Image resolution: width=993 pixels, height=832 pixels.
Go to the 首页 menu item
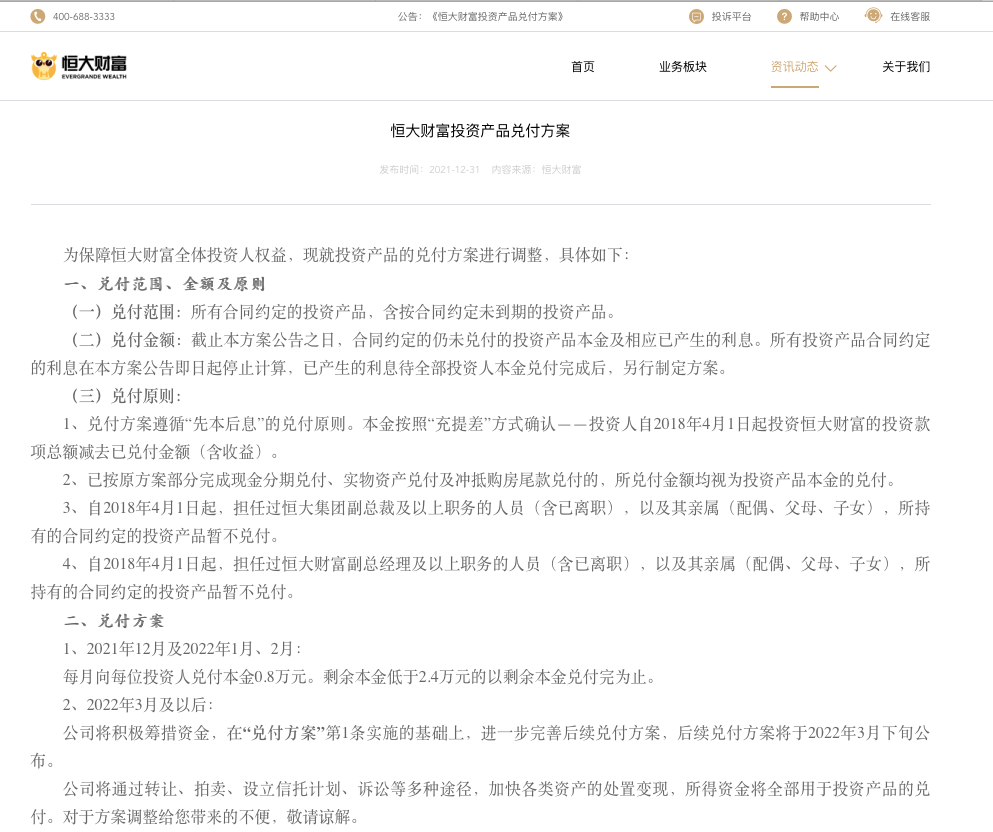(x=583, y=67)
